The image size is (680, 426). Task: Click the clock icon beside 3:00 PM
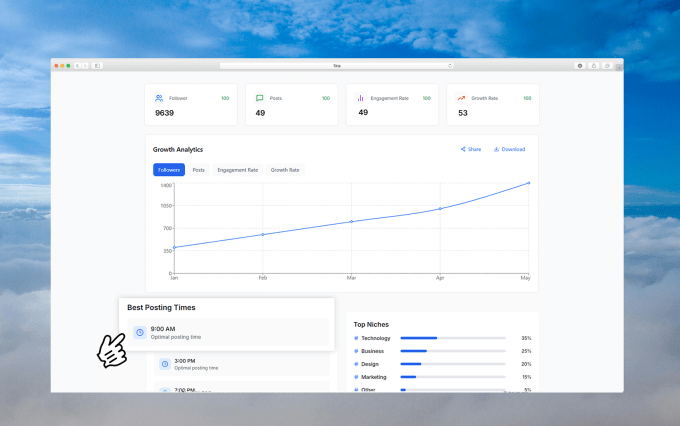tap(163, 364)
